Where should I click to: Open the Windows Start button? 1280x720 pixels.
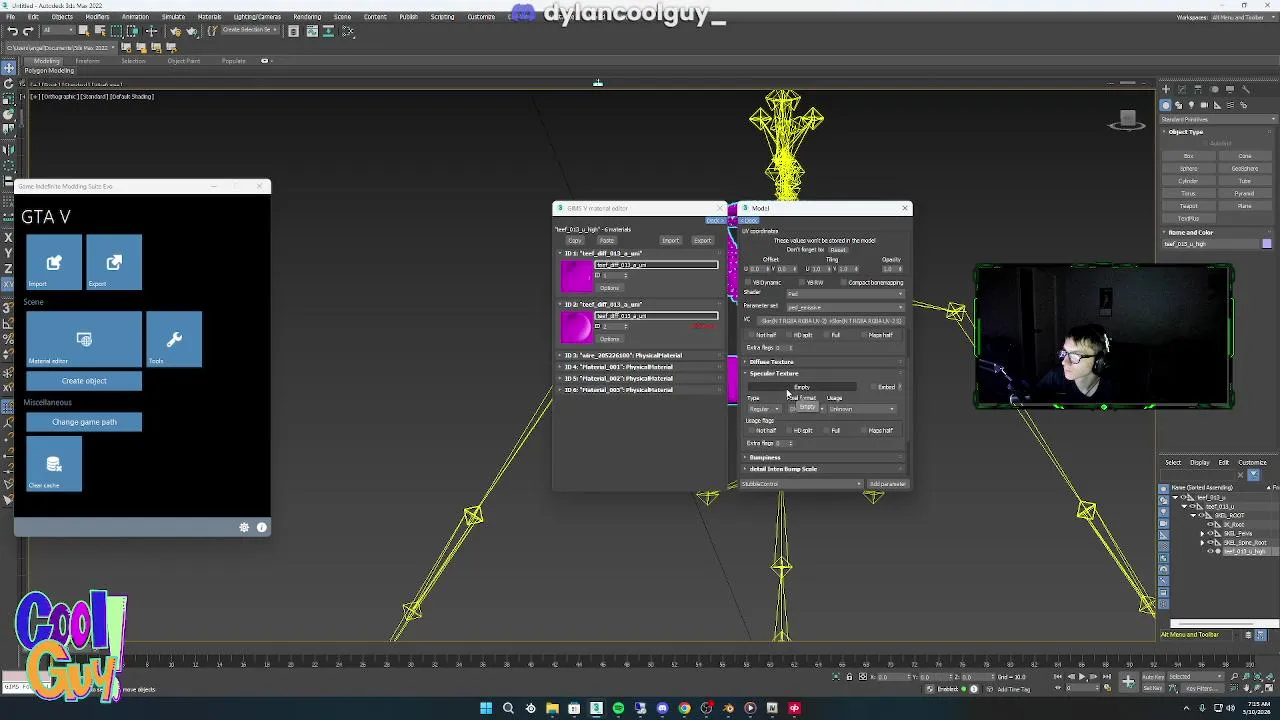pos(486,708)
